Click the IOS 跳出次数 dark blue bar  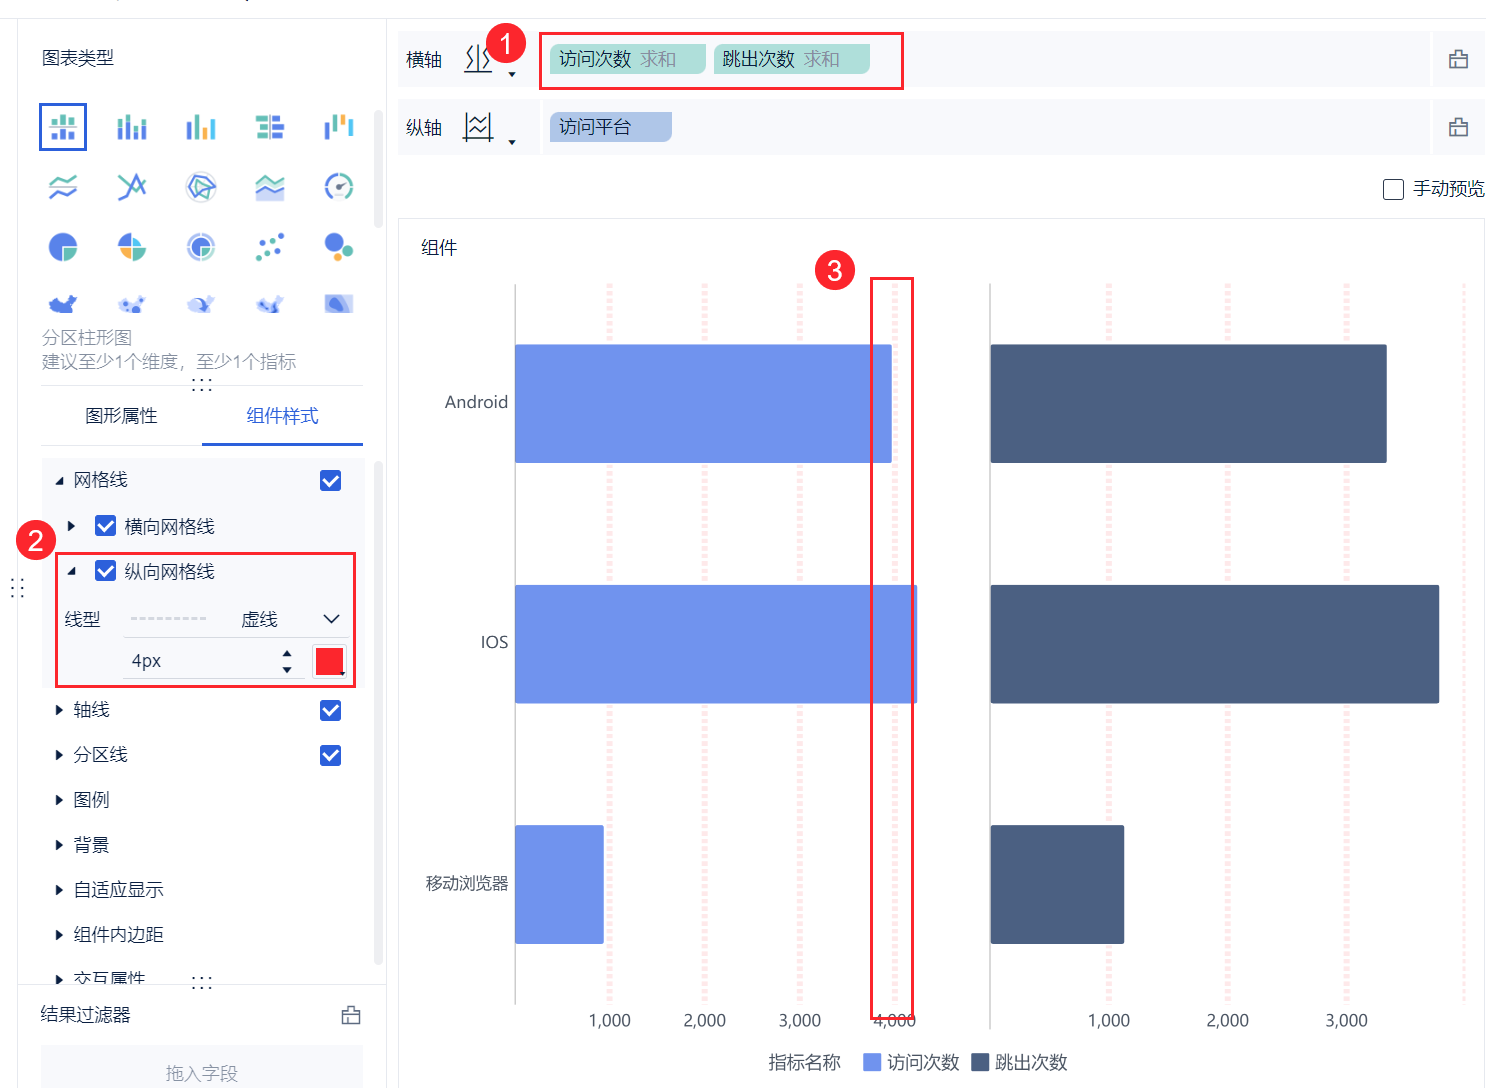click(1214, 644)
